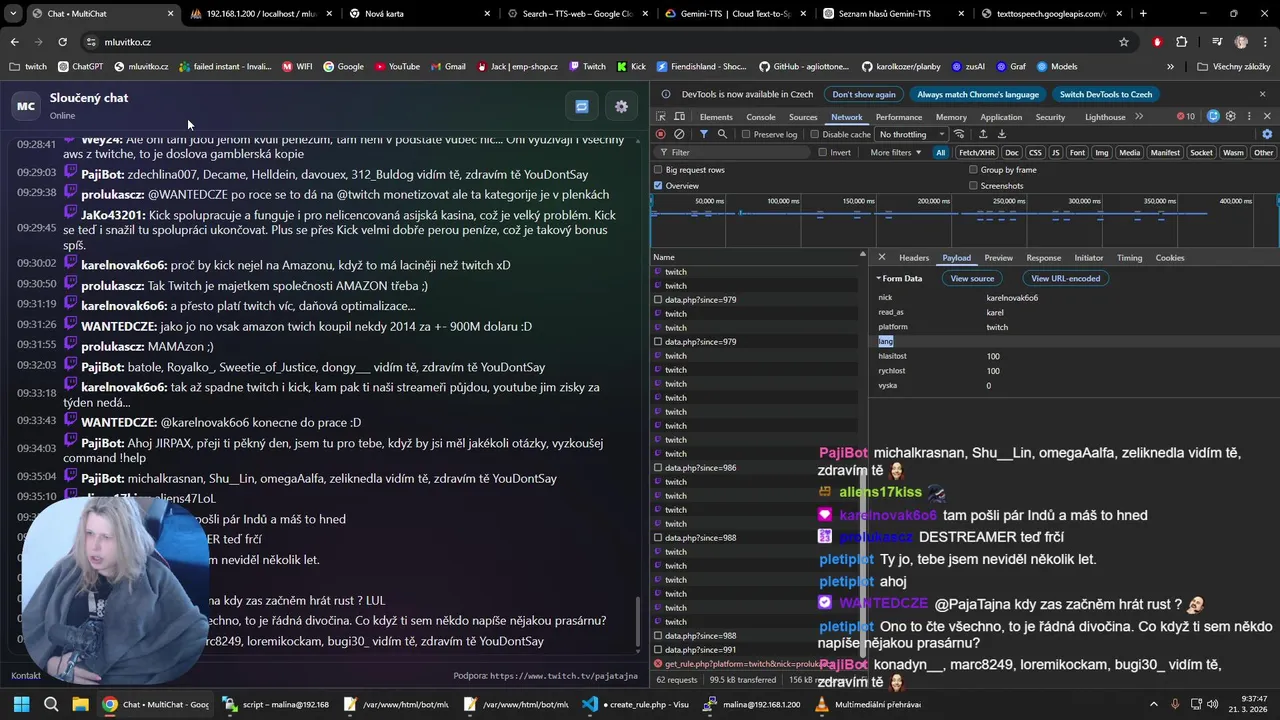Screen dimensions: 1280x720
Task: Click the error count badge showing 10
Action: tap(1185, 117)
